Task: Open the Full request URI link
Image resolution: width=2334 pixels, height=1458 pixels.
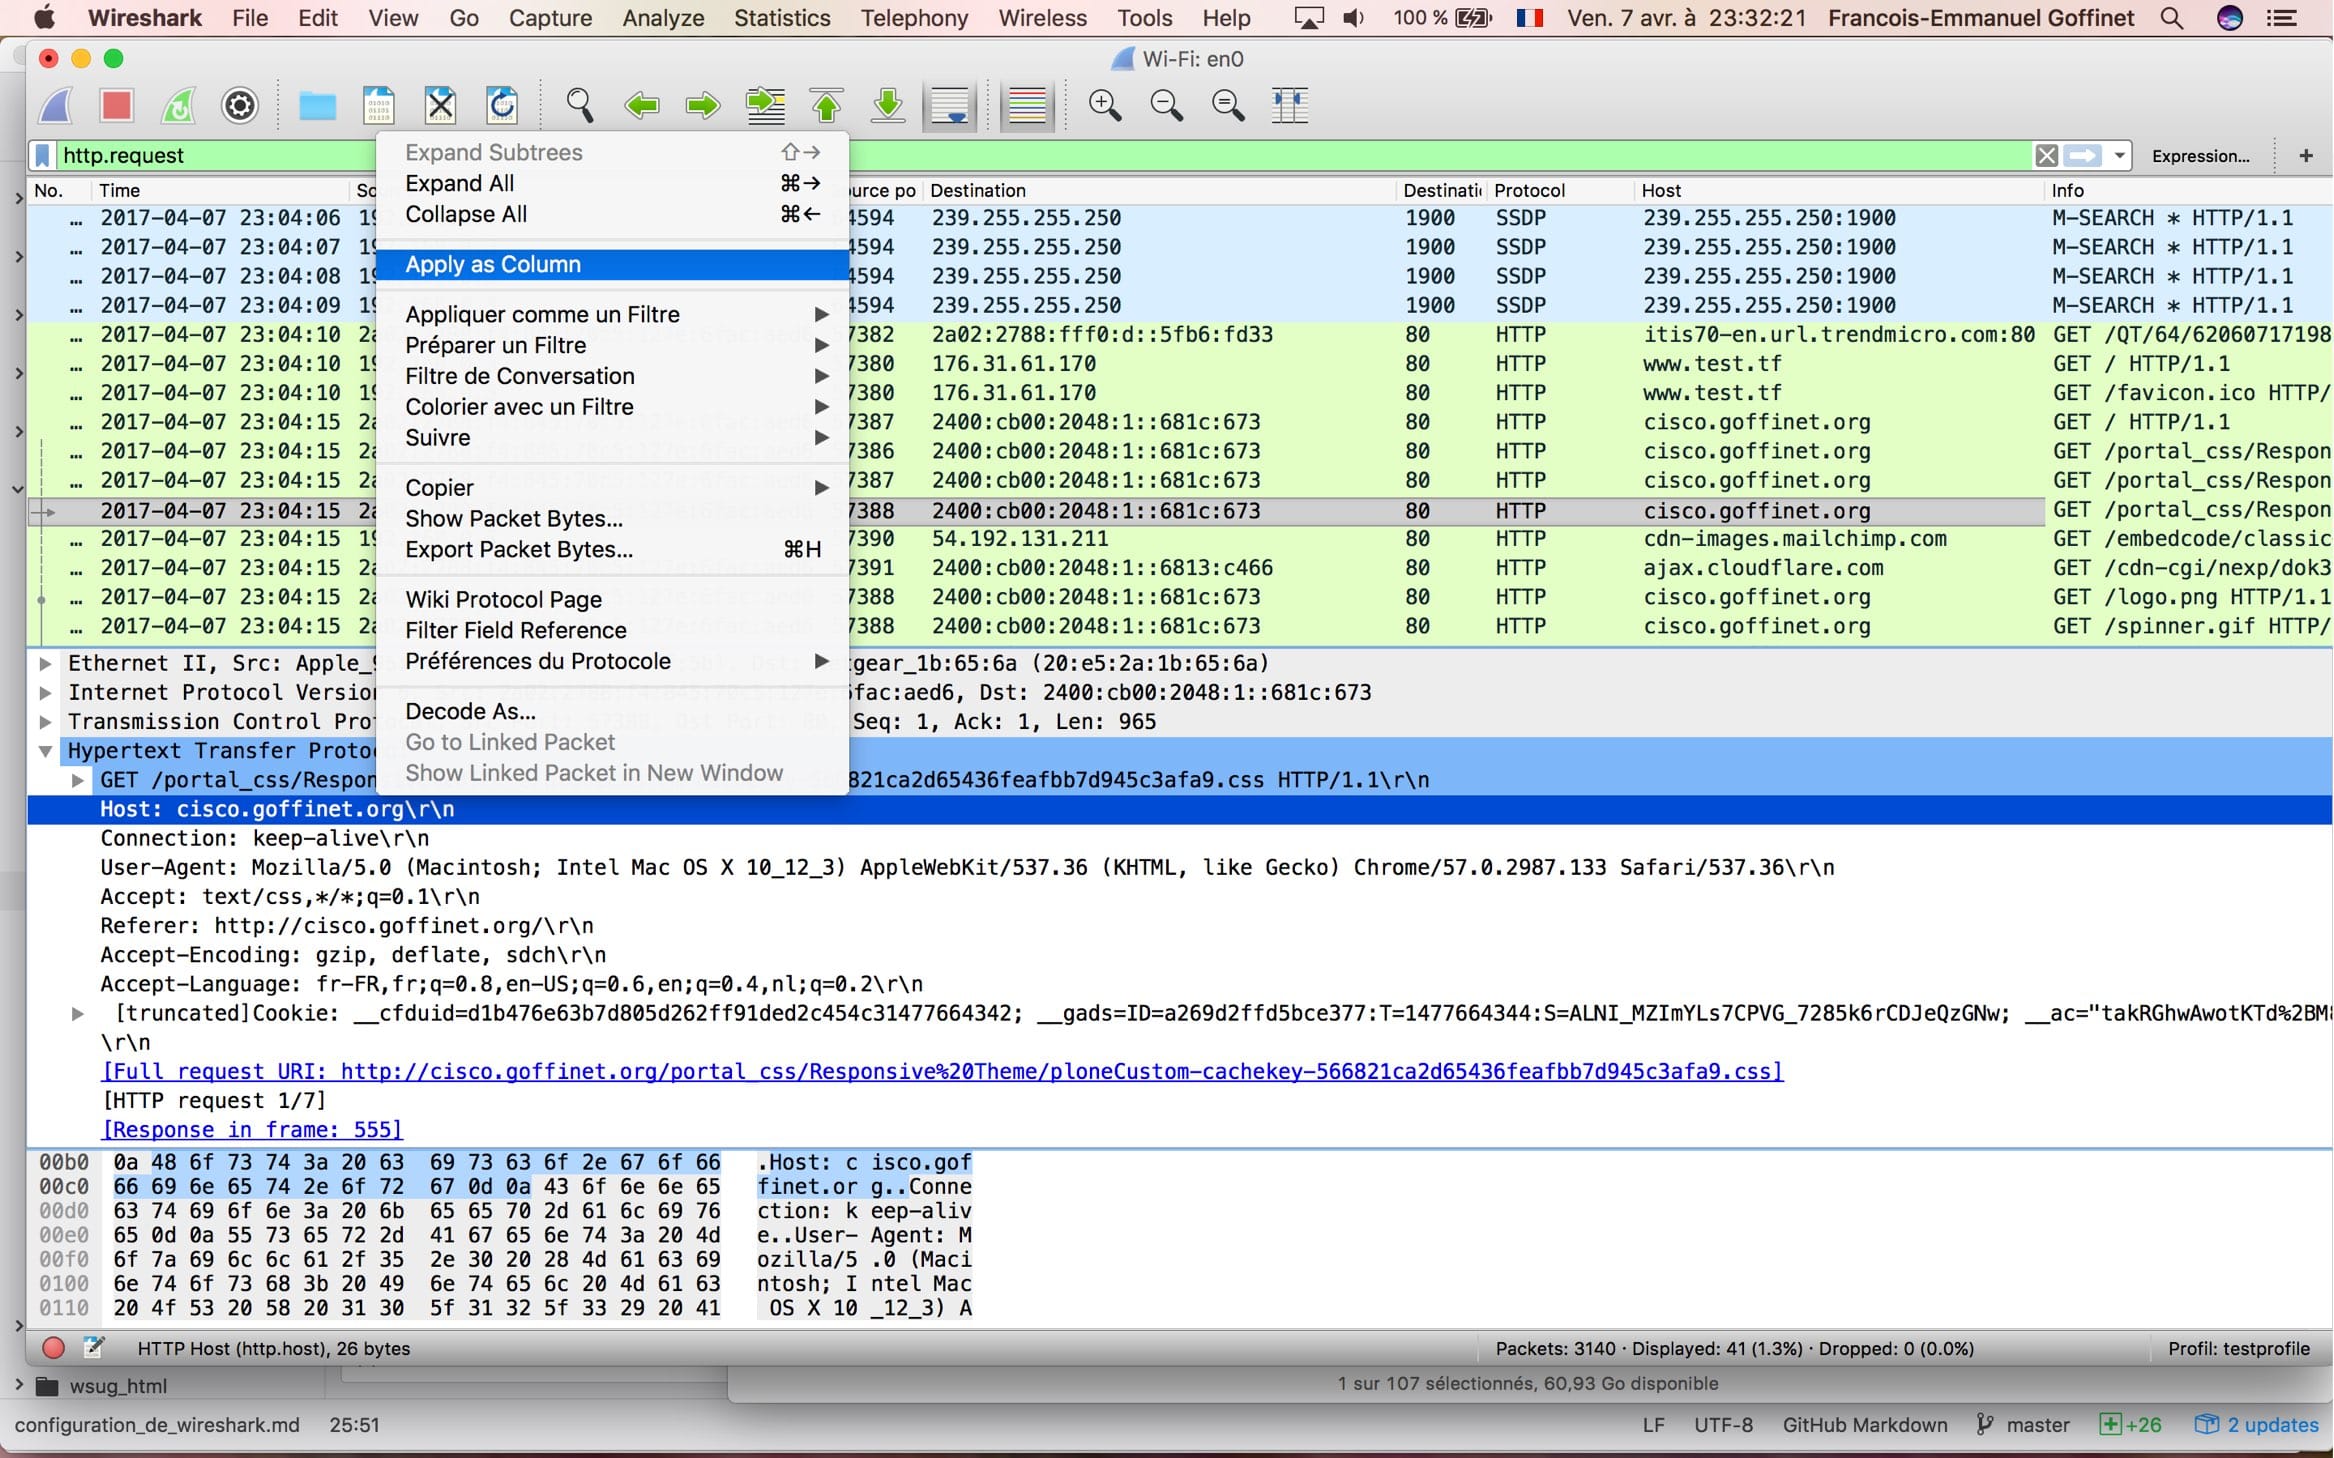Action: (942, 1072)
